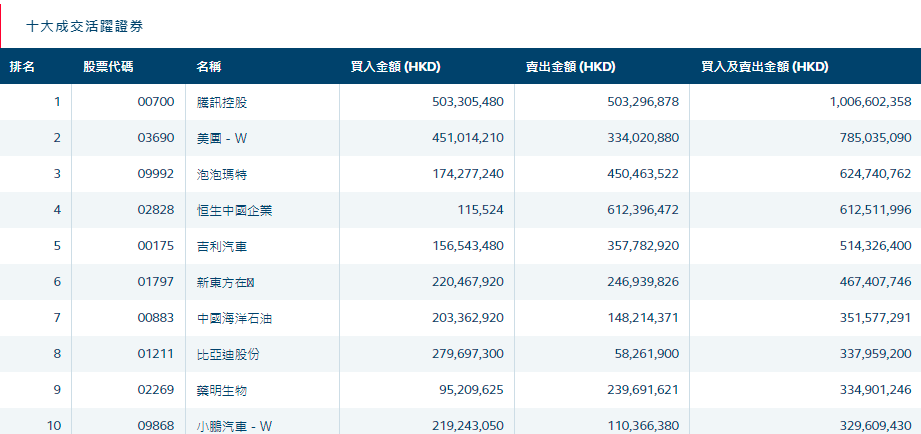Click sell amount 246,939,826

point(641,282)
